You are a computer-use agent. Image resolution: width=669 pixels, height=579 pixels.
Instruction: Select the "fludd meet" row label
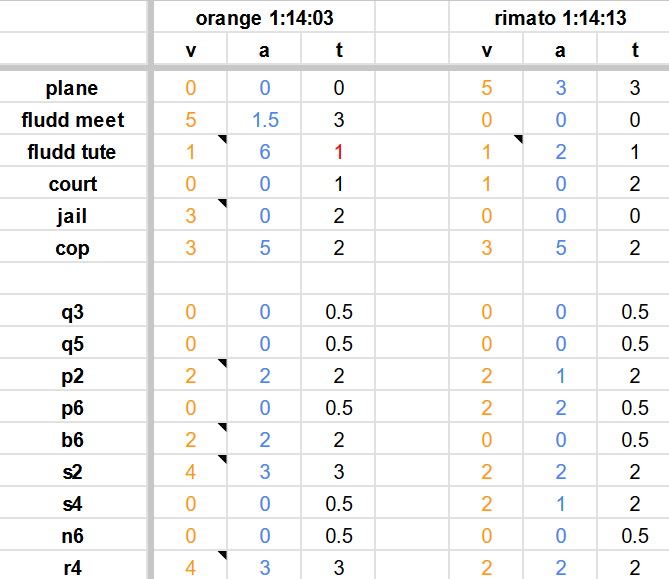[x=73, y=120]
